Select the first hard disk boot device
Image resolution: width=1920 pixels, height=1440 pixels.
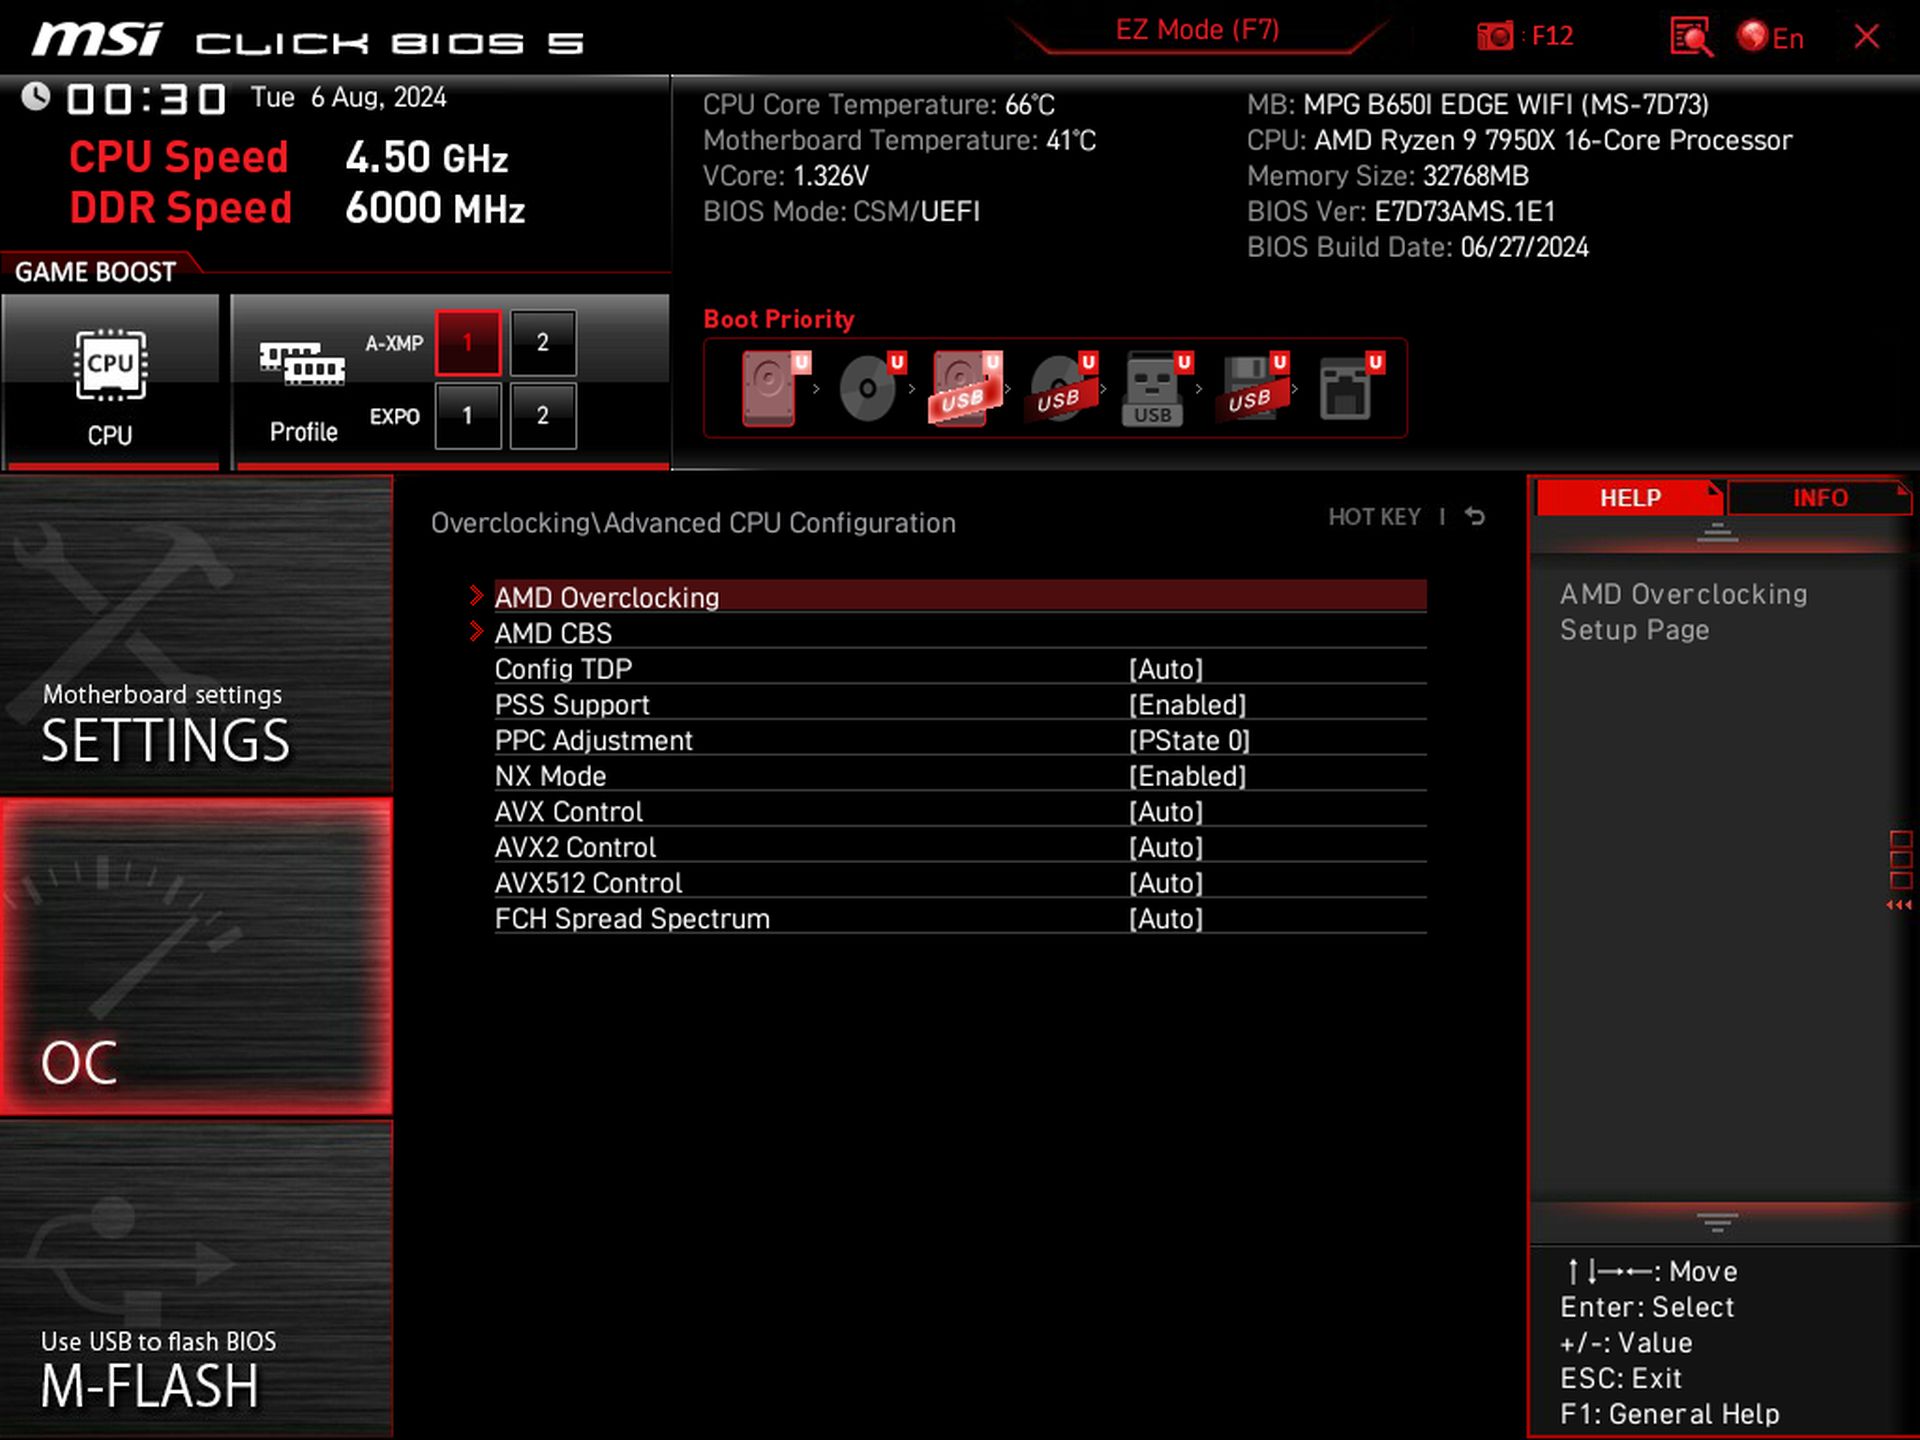click(769, 389)
